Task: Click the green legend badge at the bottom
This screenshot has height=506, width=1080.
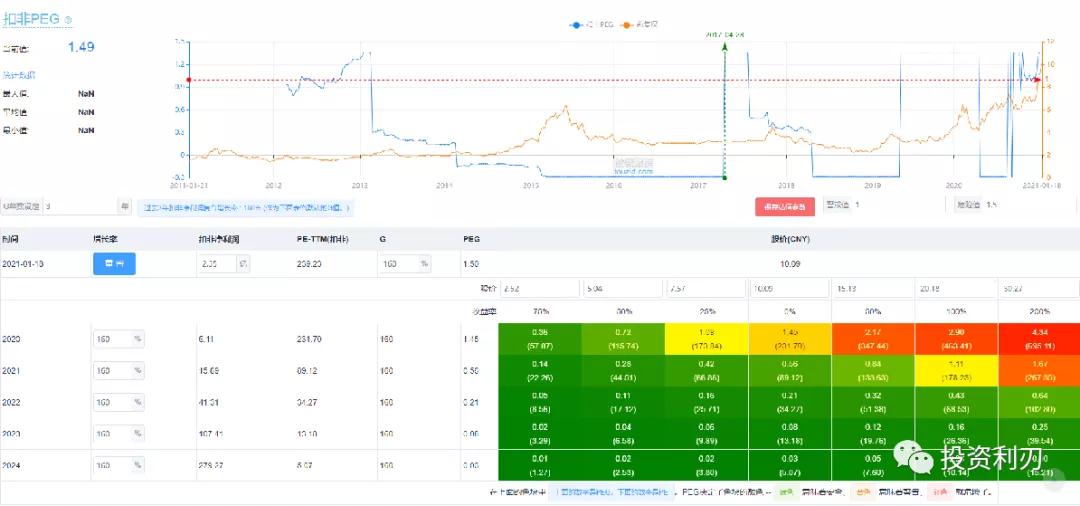Action: click(x=785, y=492)
